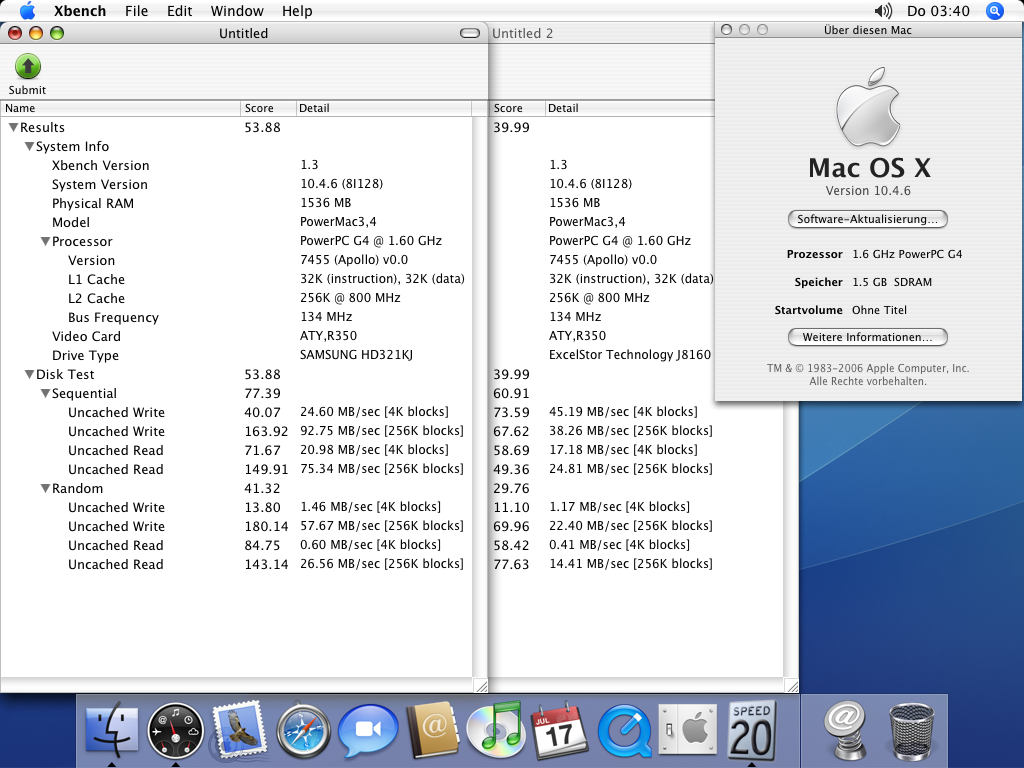This screenshot has height=768, width=1024.
Task: Collapse the Random test group
Action: 45,488
